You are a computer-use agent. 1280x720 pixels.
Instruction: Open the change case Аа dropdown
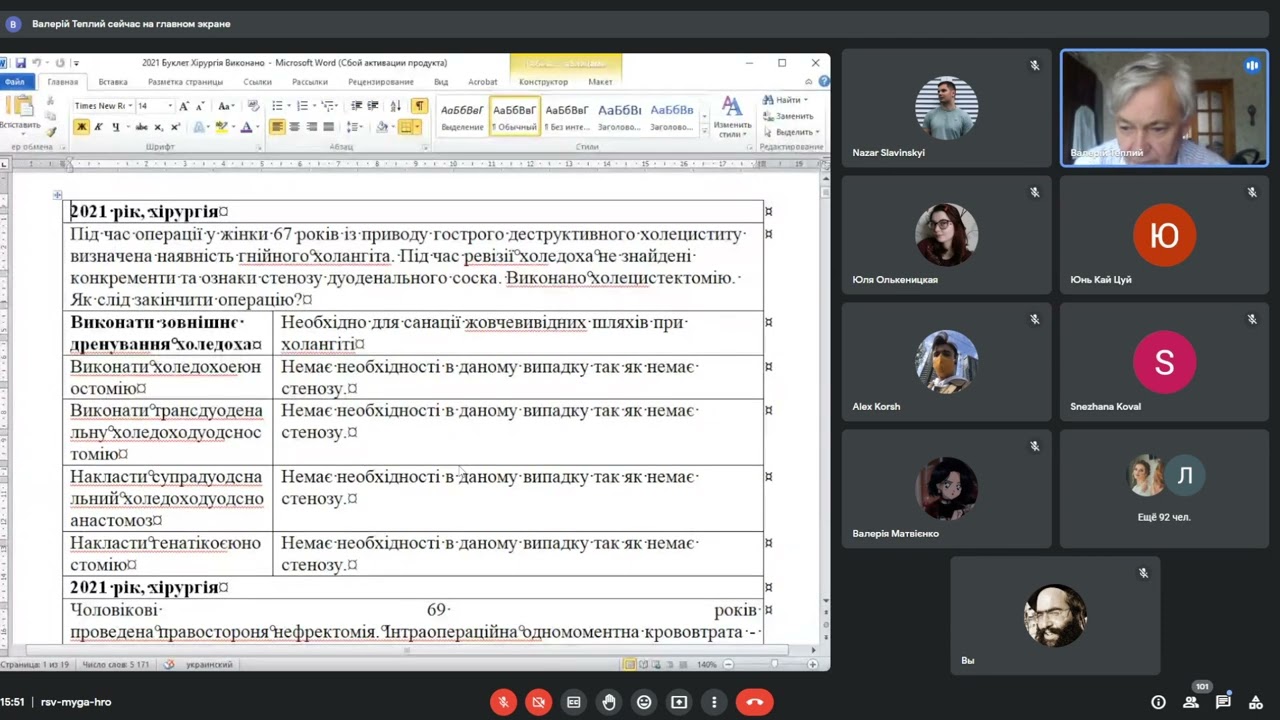click(x=226, y=106)
